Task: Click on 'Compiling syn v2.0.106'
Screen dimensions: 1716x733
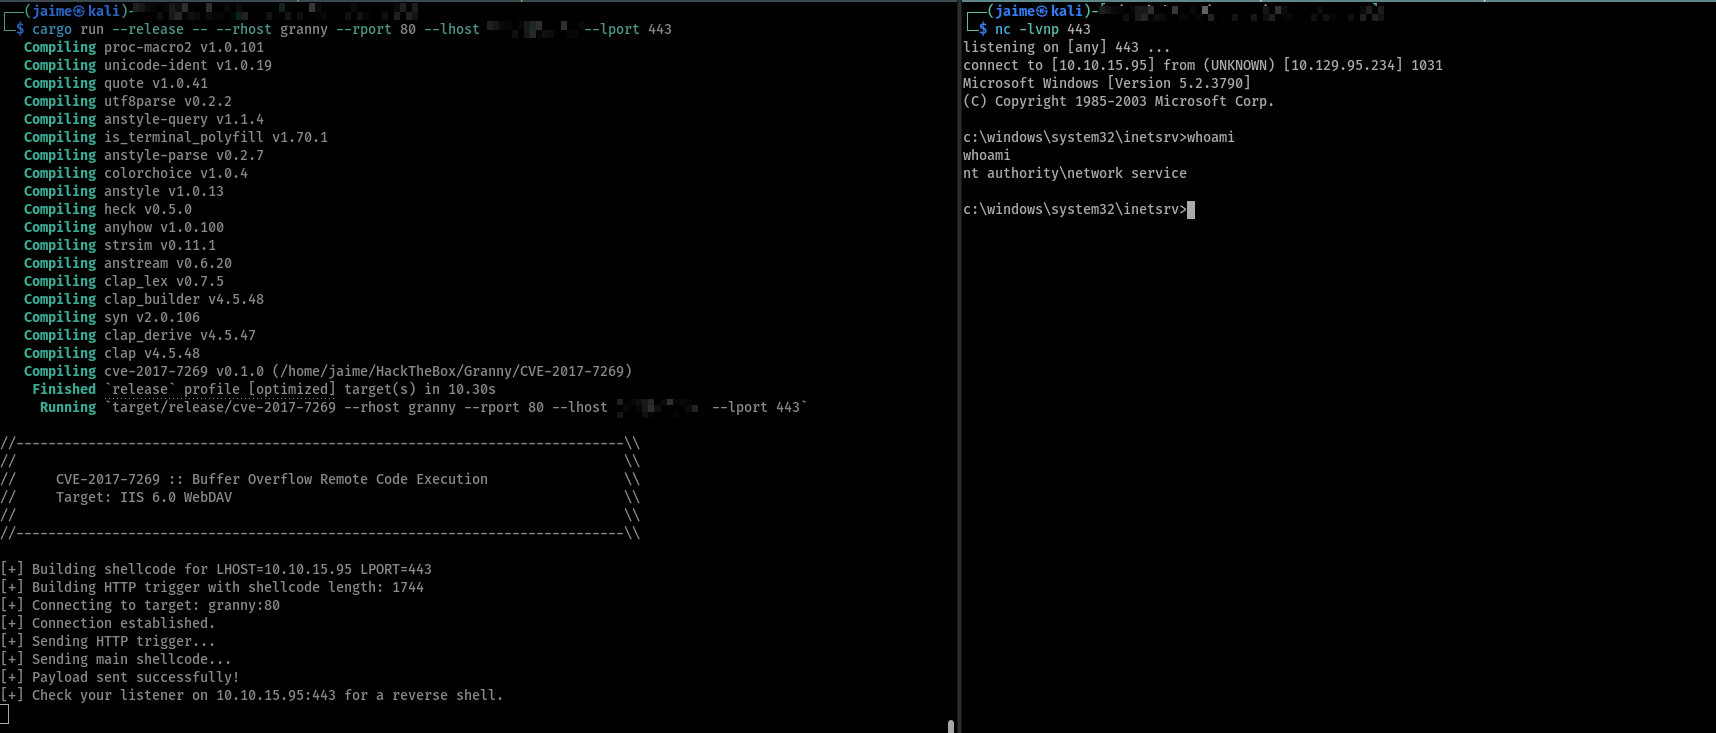Action: coord(112,317)
